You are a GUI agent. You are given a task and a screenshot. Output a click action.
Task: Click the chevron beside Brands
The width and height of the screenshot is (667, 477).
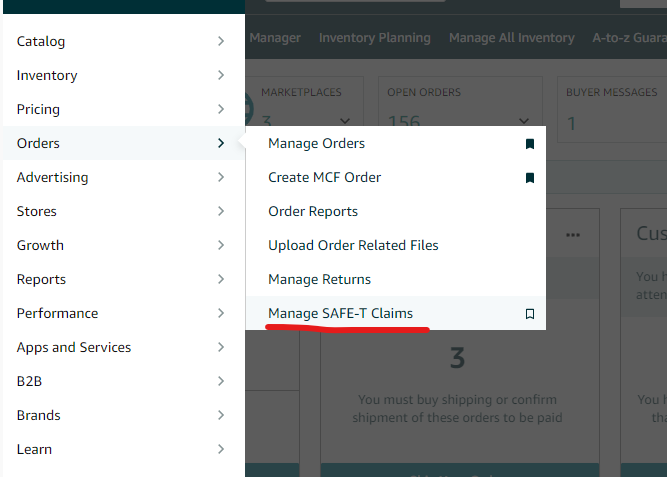(x=221, y=415)
